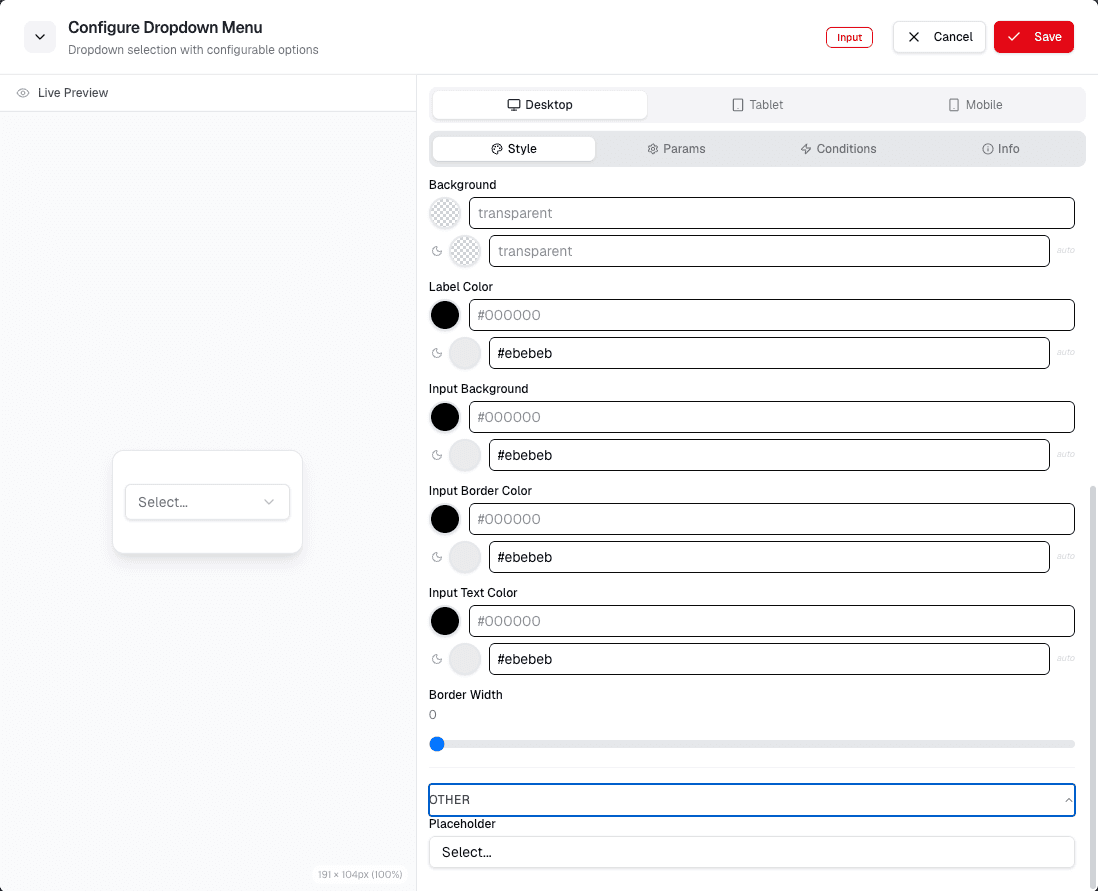The image size is (1098, 891).
Task: Focus the Background dark-mode transparent field
Action: (x=769, y=251)
